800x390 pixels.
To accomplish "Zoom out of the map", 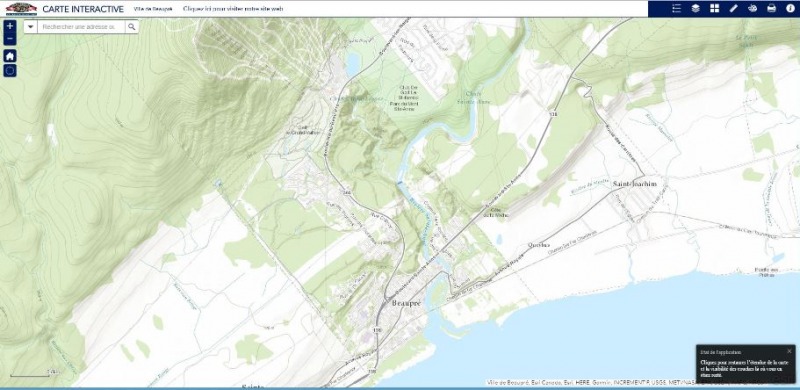I will tap(10, 39).
